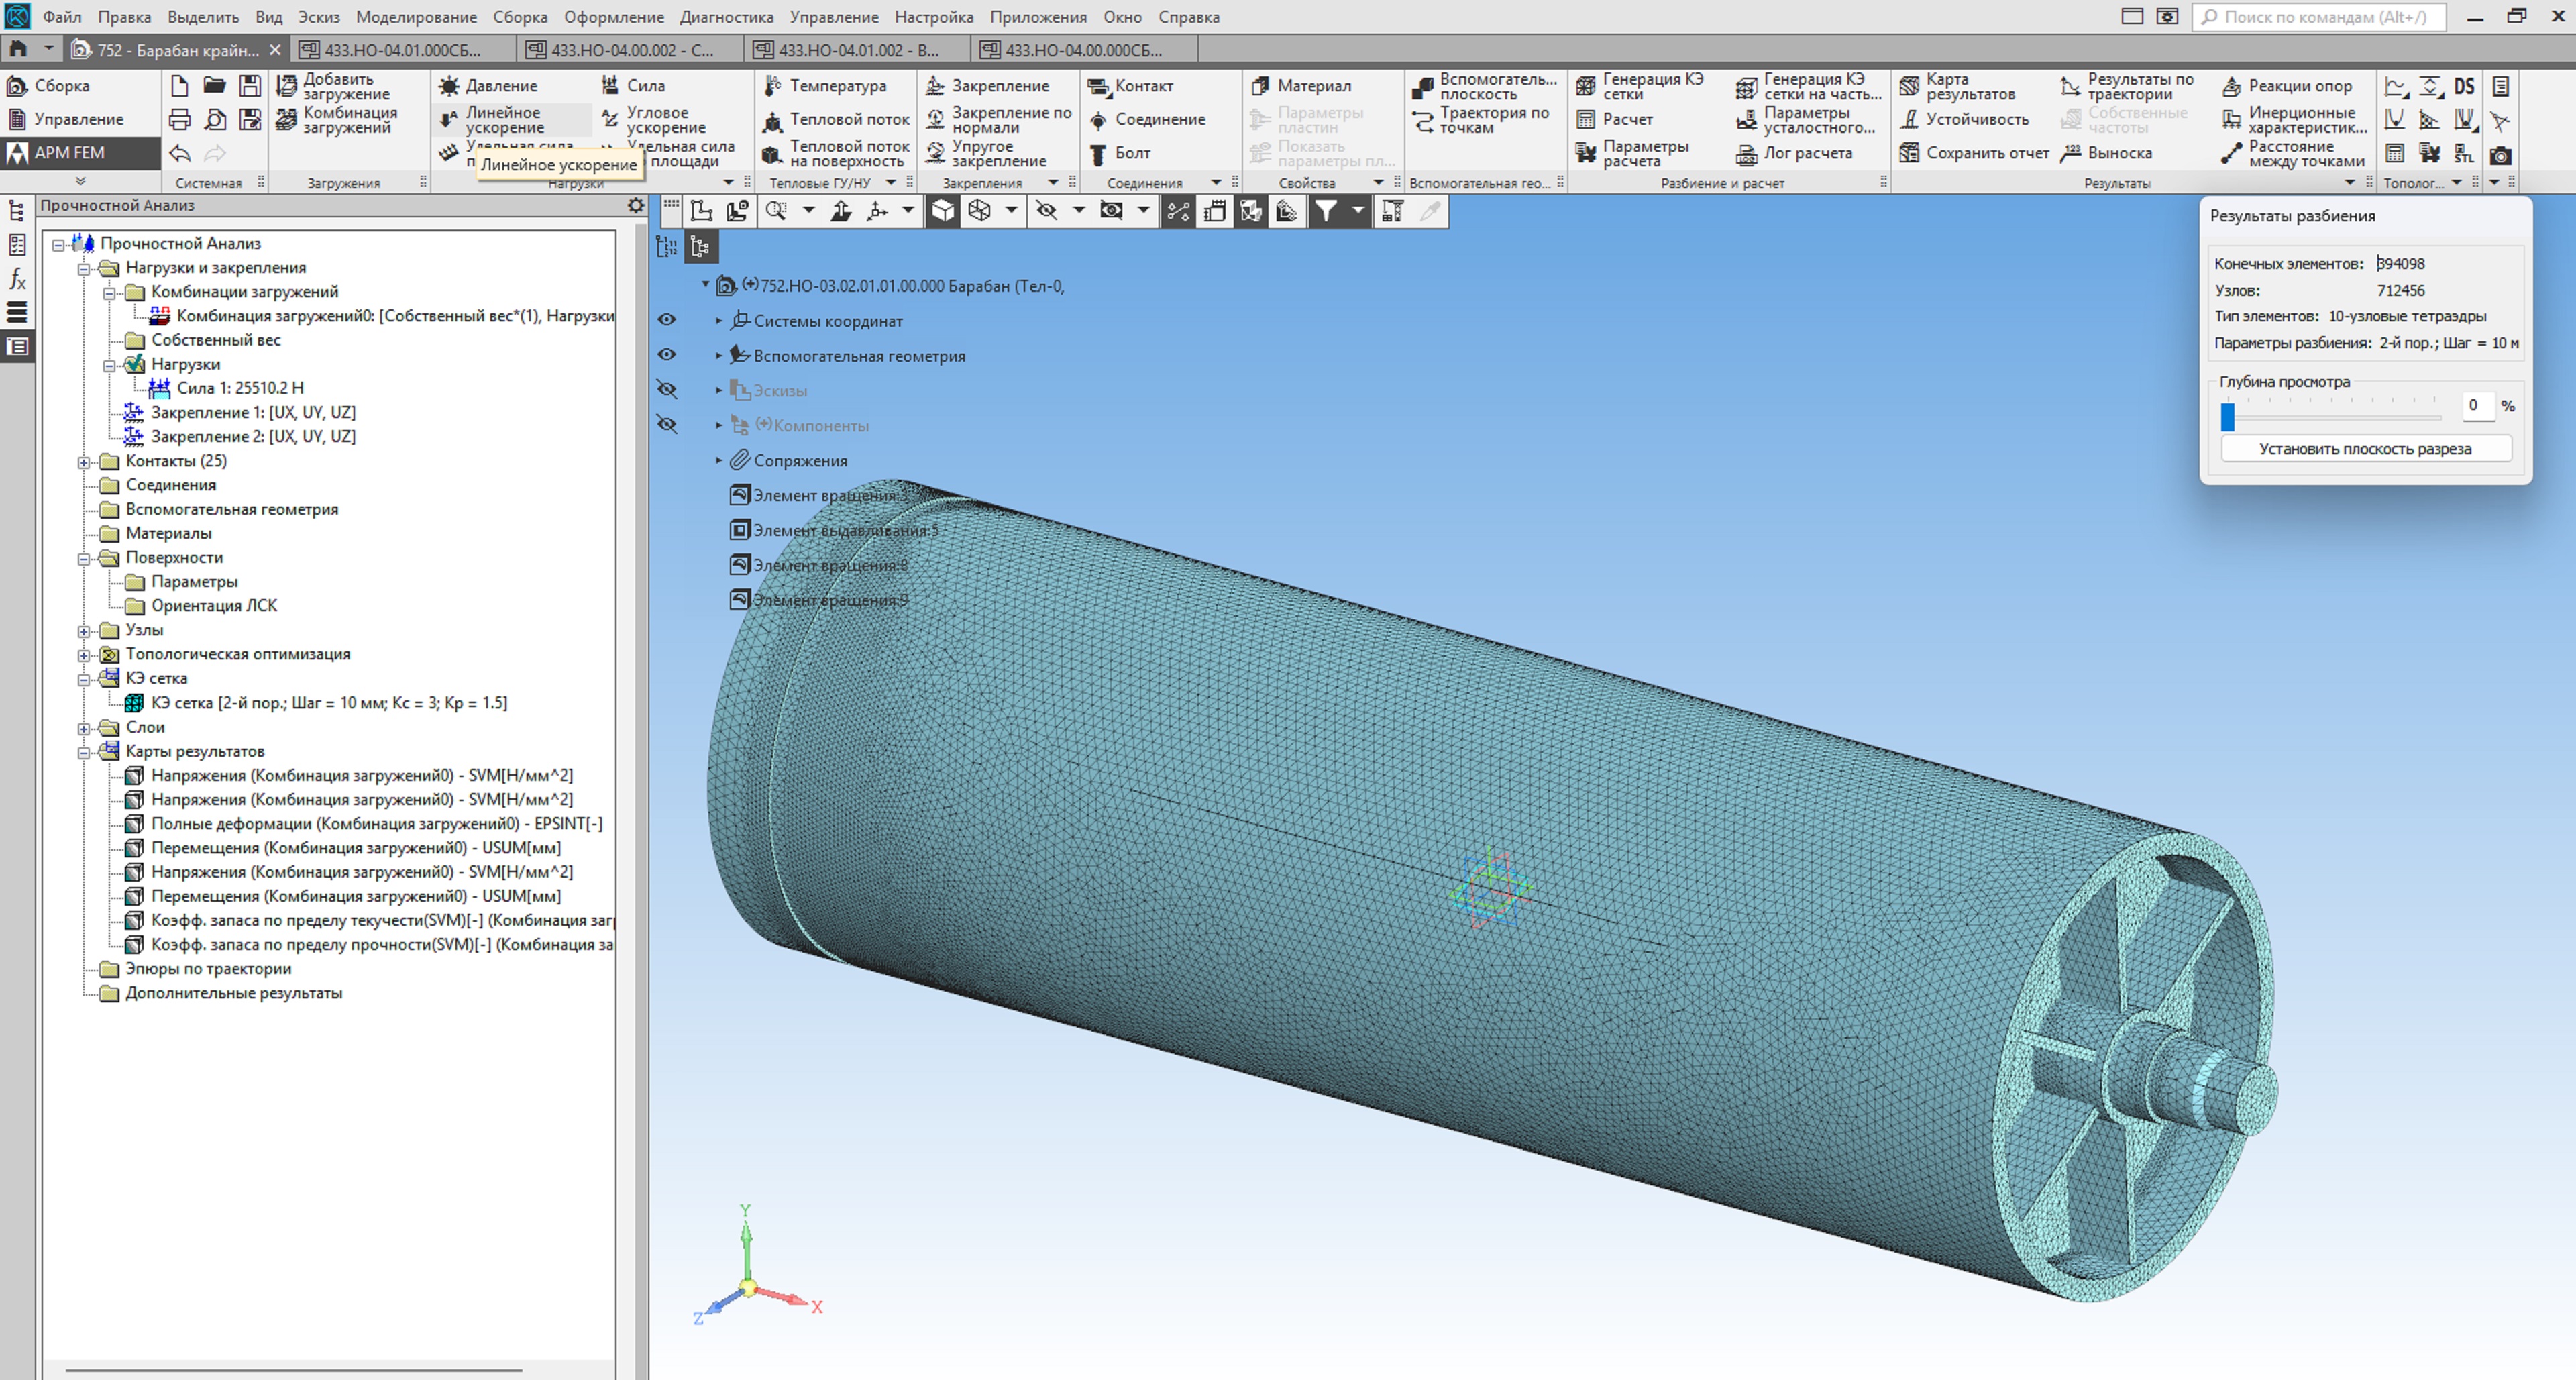Click the Установить плоскость разреза button
This screenshot has width=2576, height=1380.
coord(2365,449)
